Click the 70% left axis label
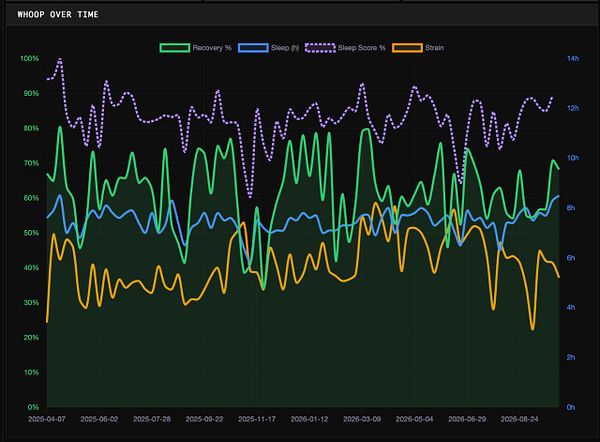Image resolution: width=600 pixels, height=442 pixels. (x=31, y=163)
